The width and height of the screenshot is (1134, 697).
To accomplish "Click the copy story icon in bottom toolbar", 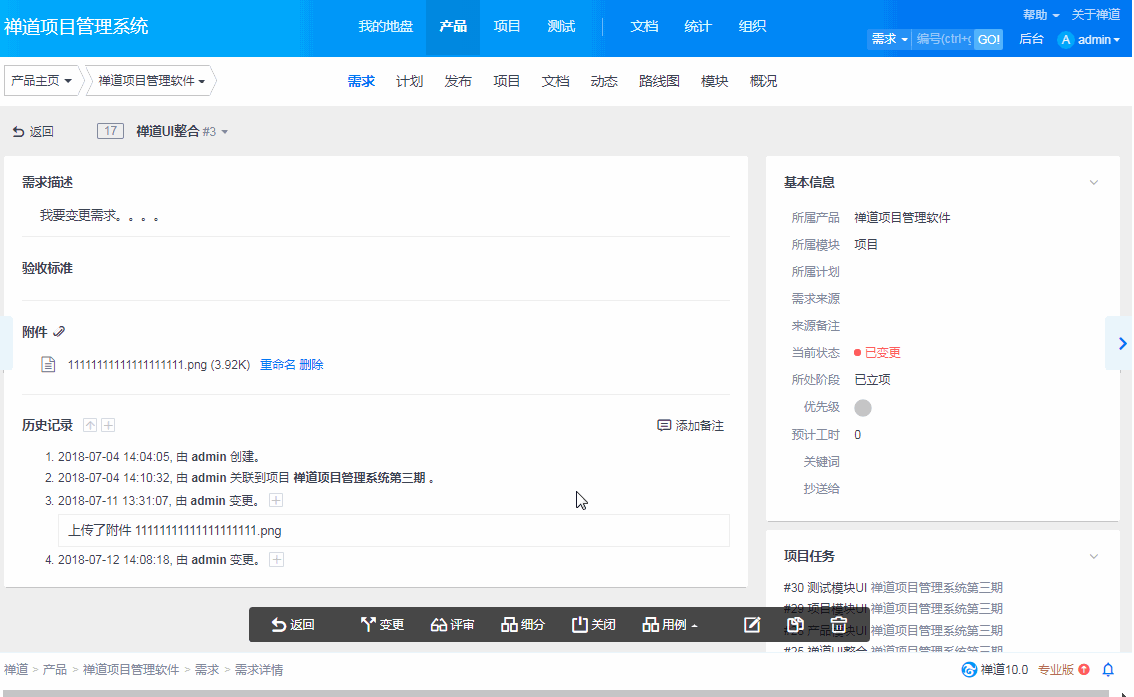I will click(796, 625).
